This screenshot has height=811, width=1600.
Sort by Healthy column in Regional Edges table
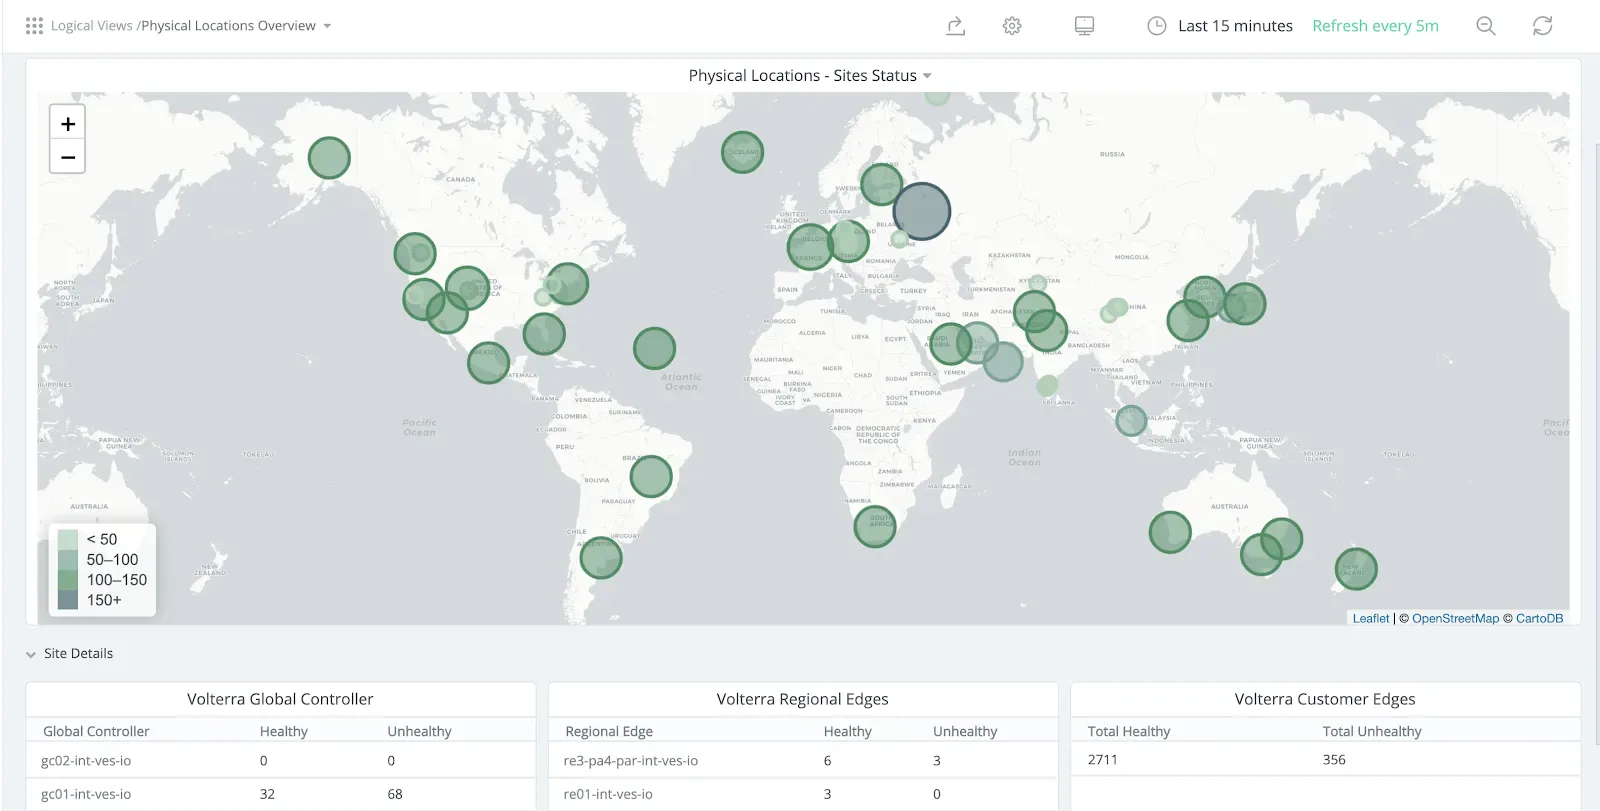pos(848,732)
